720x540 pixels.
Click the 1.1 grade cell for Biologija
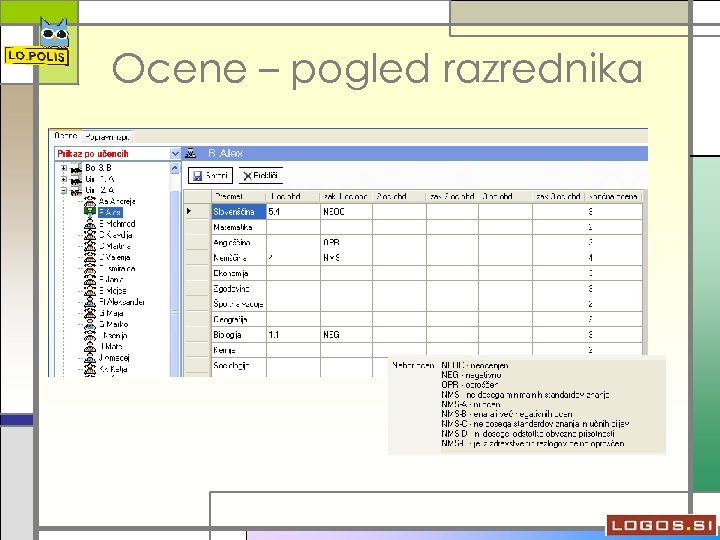(x=293, y=335)
